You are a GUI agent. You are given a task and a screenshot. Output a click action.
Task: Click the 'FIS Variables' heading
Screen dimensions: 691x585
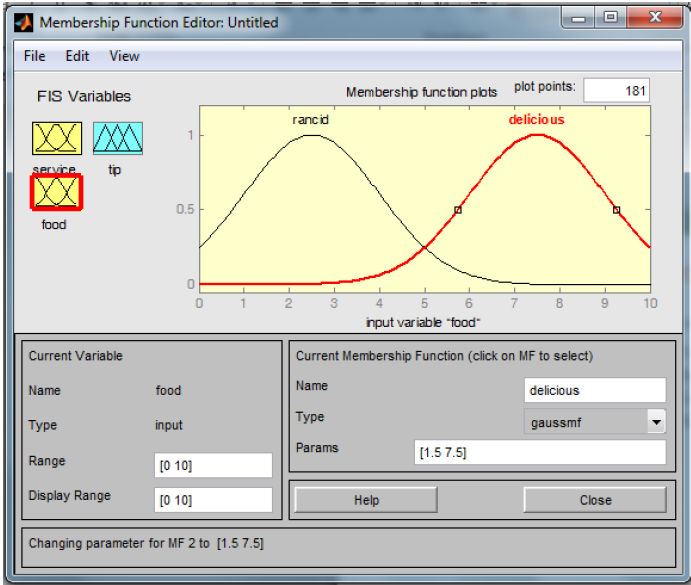(x=84, y=96)
